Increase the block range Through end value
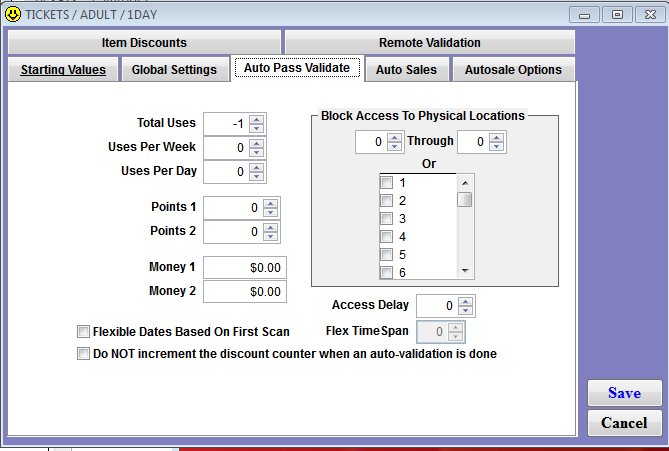The image size is (669, 451). pos(496,137)
